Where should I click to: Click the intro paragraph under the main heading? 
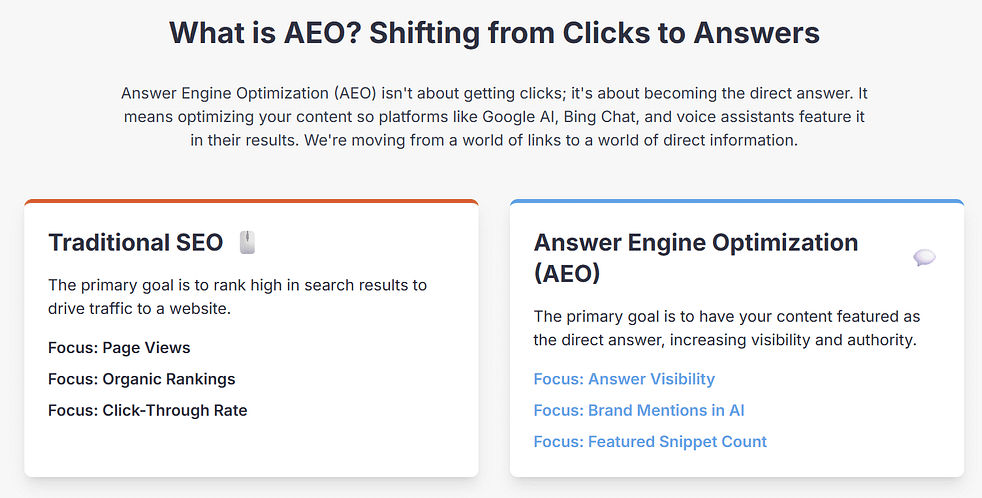click(x=494, y=116)
